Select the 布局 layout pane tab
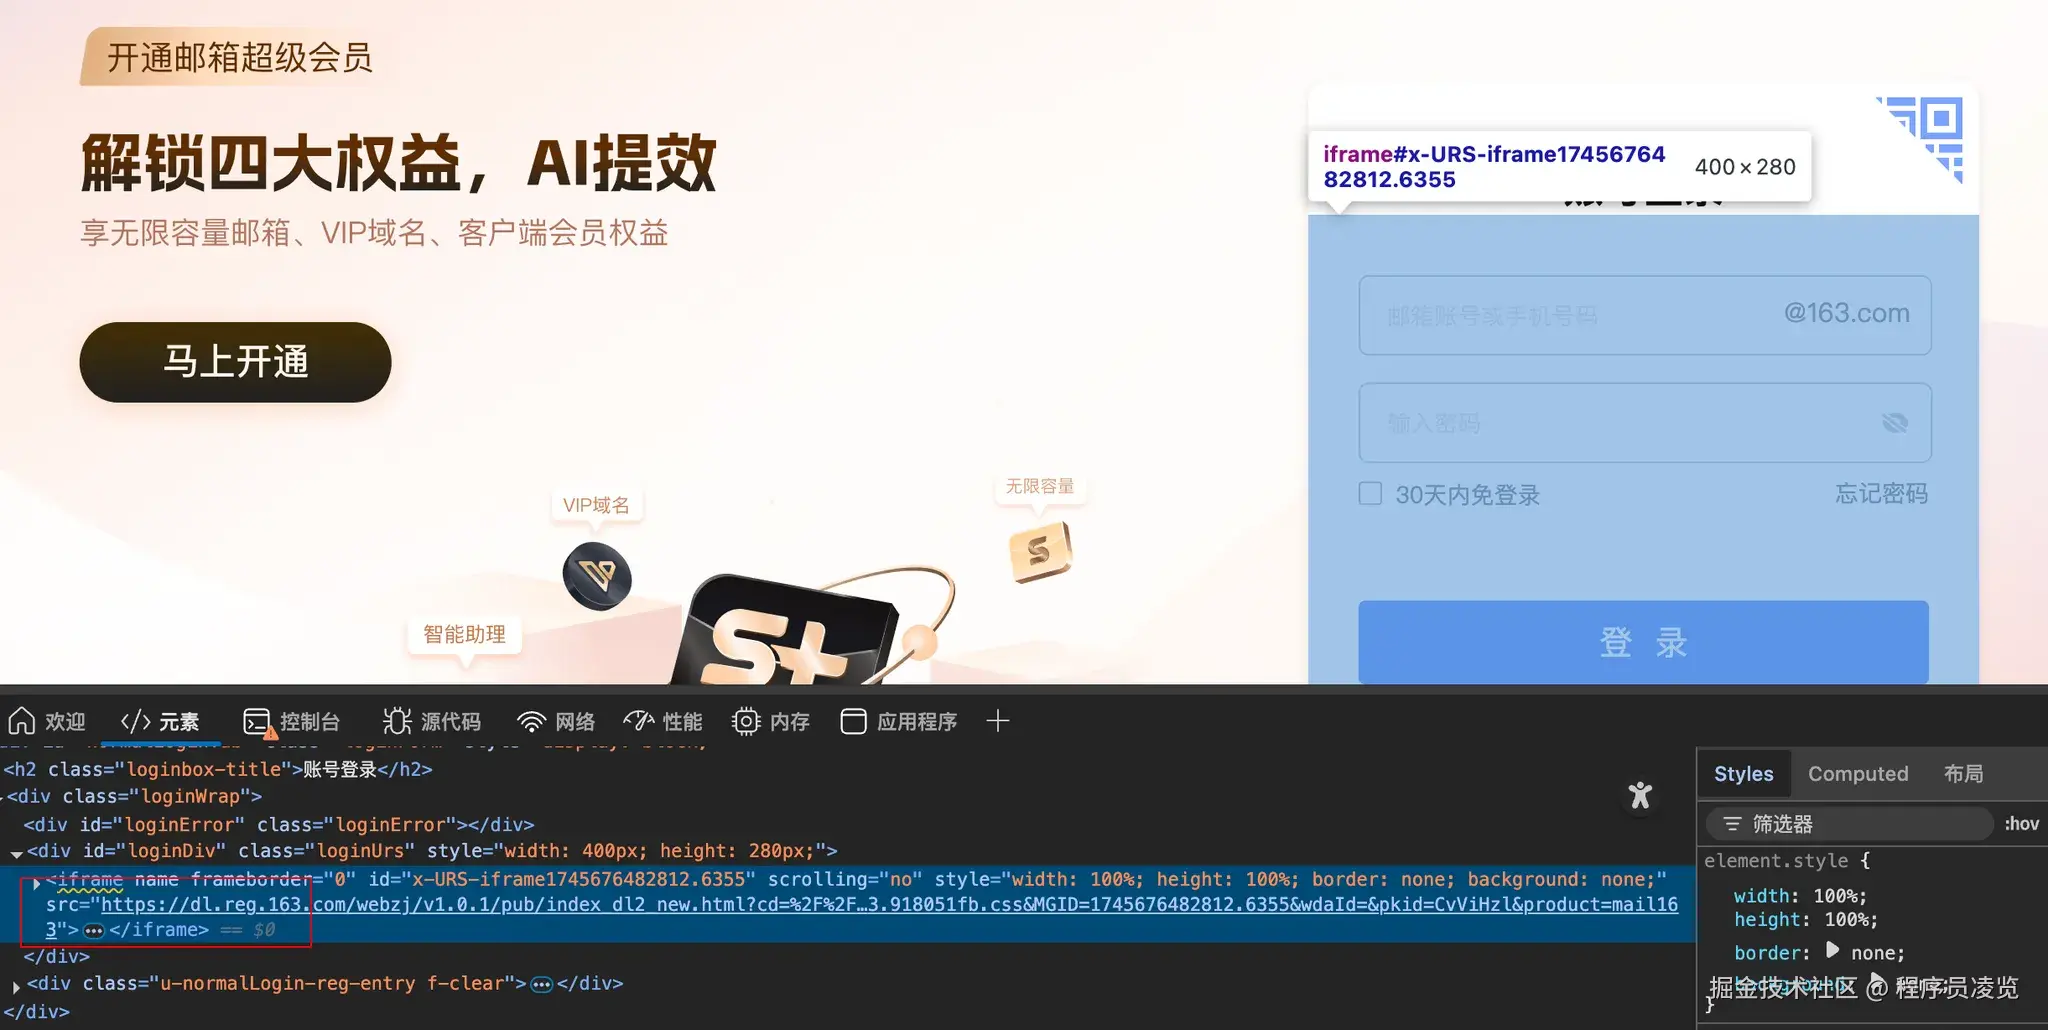The image size is (2048, 1030). tap(1963, 773)
